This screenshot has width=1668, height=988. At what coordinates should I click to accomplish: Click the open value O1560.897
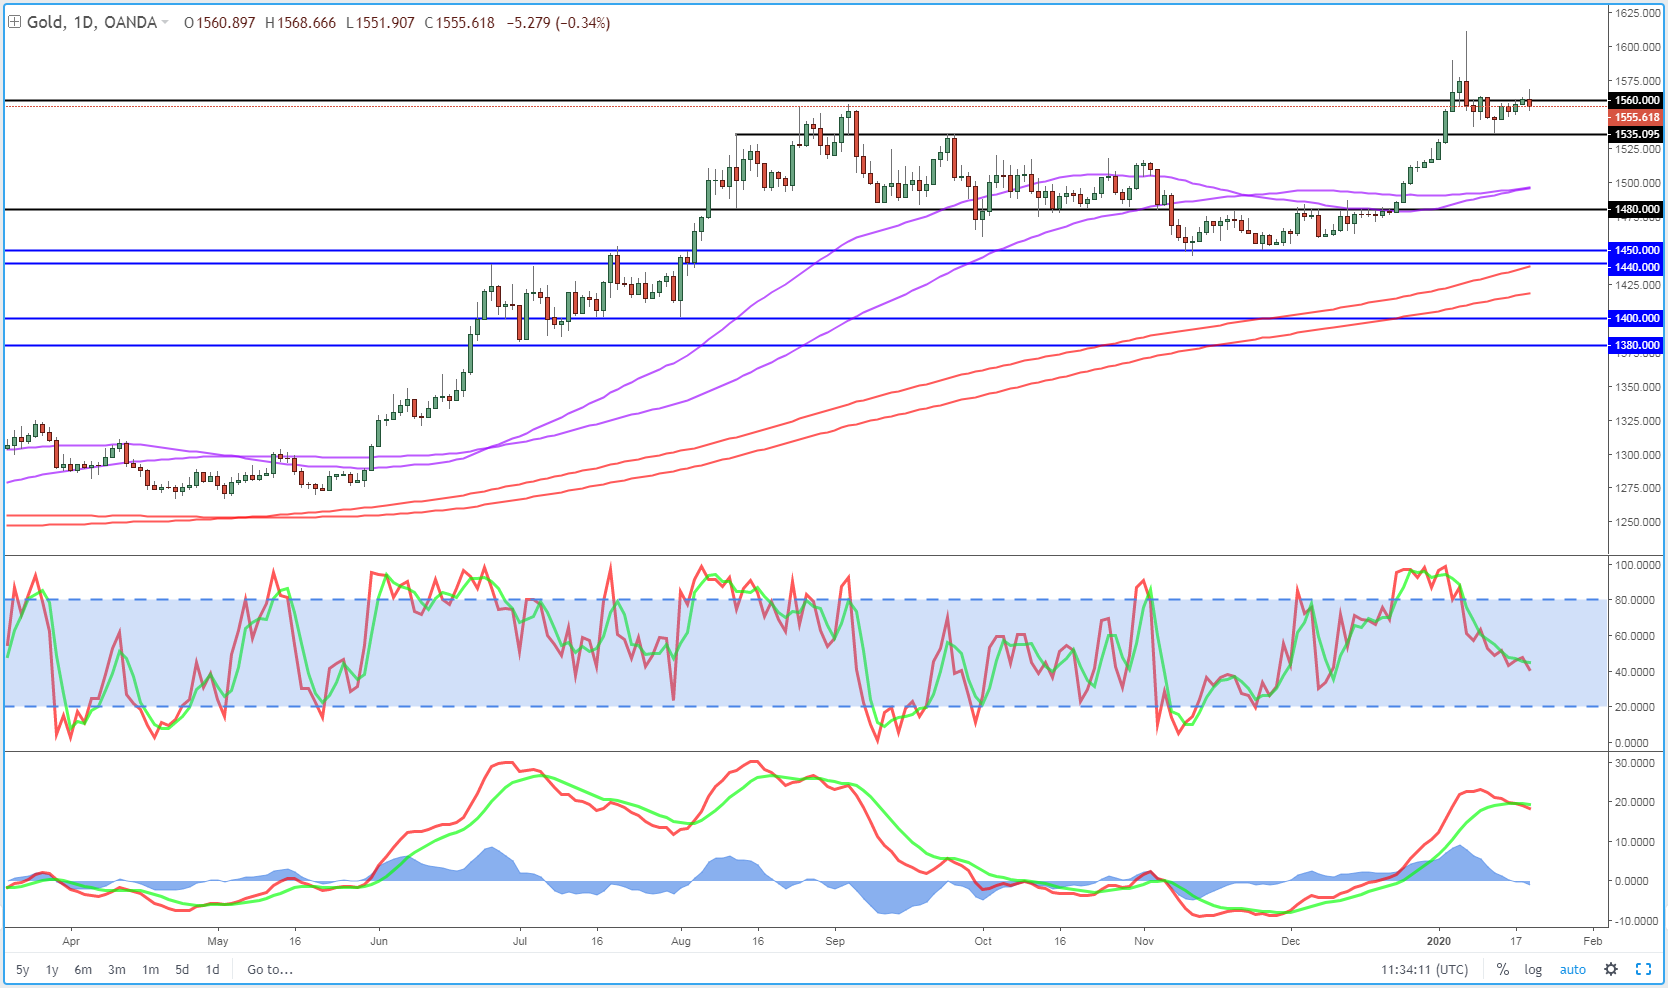[220, 23]
